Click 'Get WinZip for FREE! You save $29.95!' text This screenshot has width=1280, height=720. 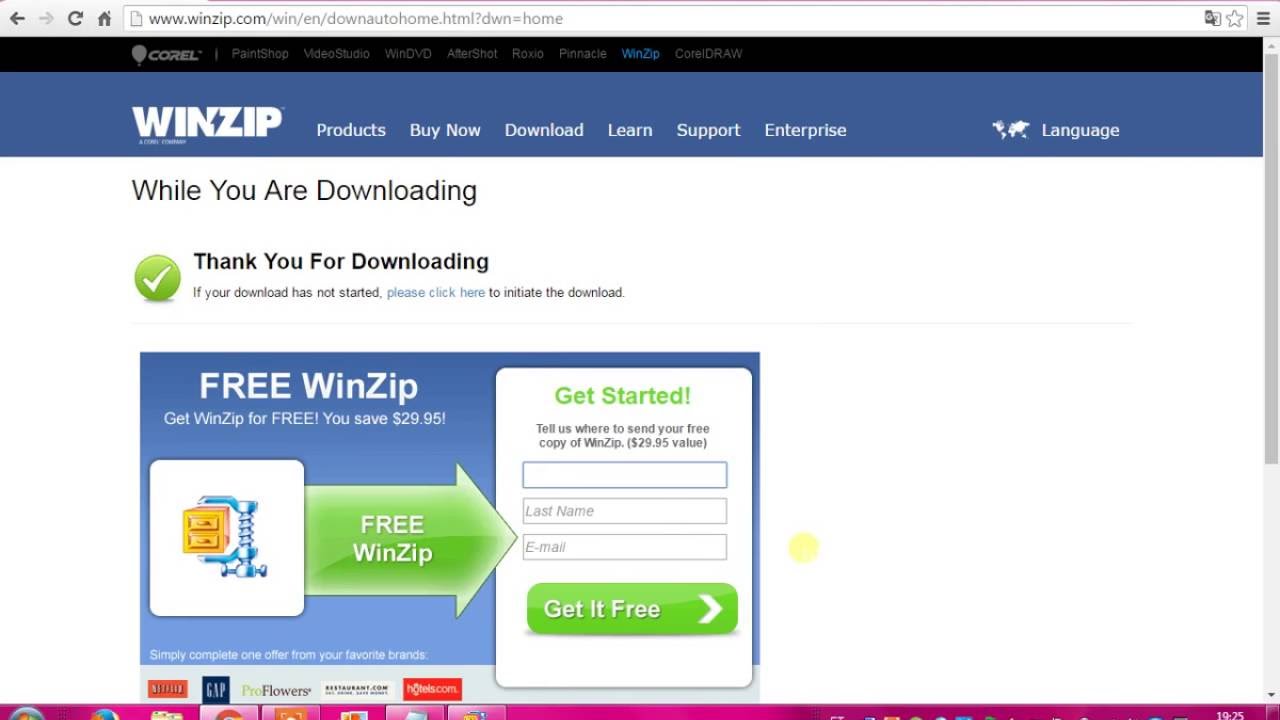click(305, 419)
